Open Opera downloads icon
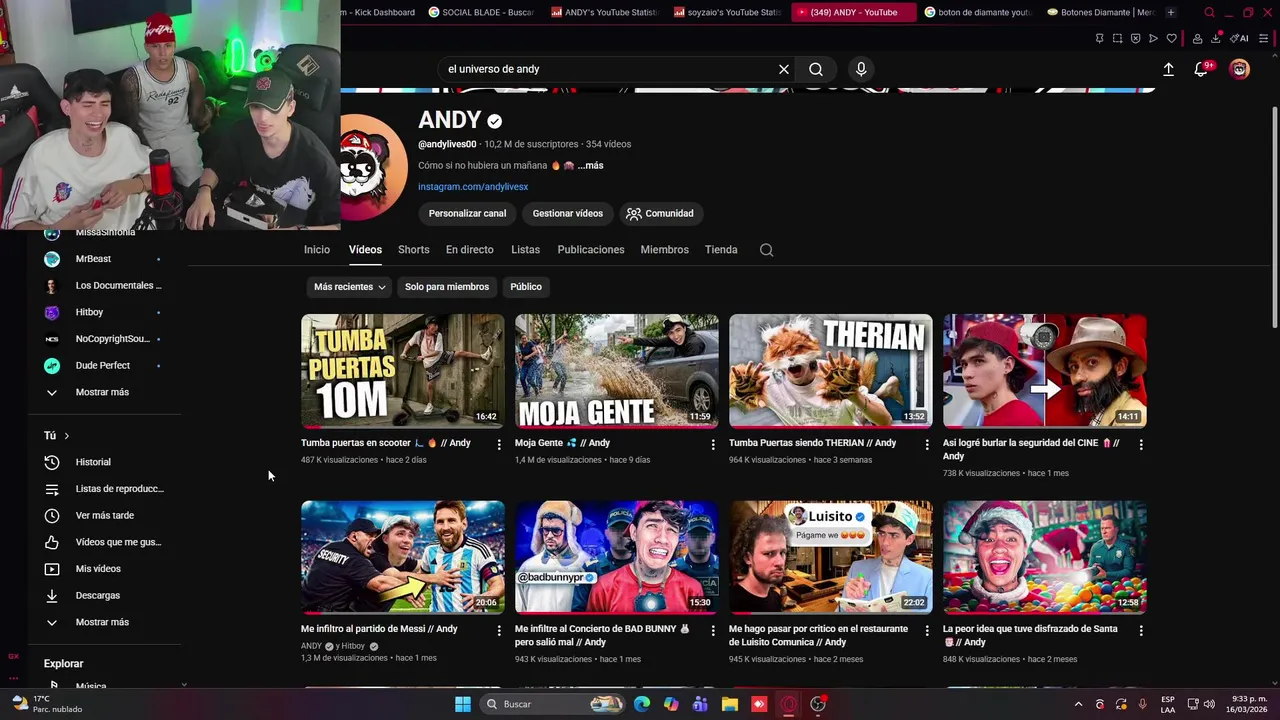1280x720 pixels. [1215, 39]
